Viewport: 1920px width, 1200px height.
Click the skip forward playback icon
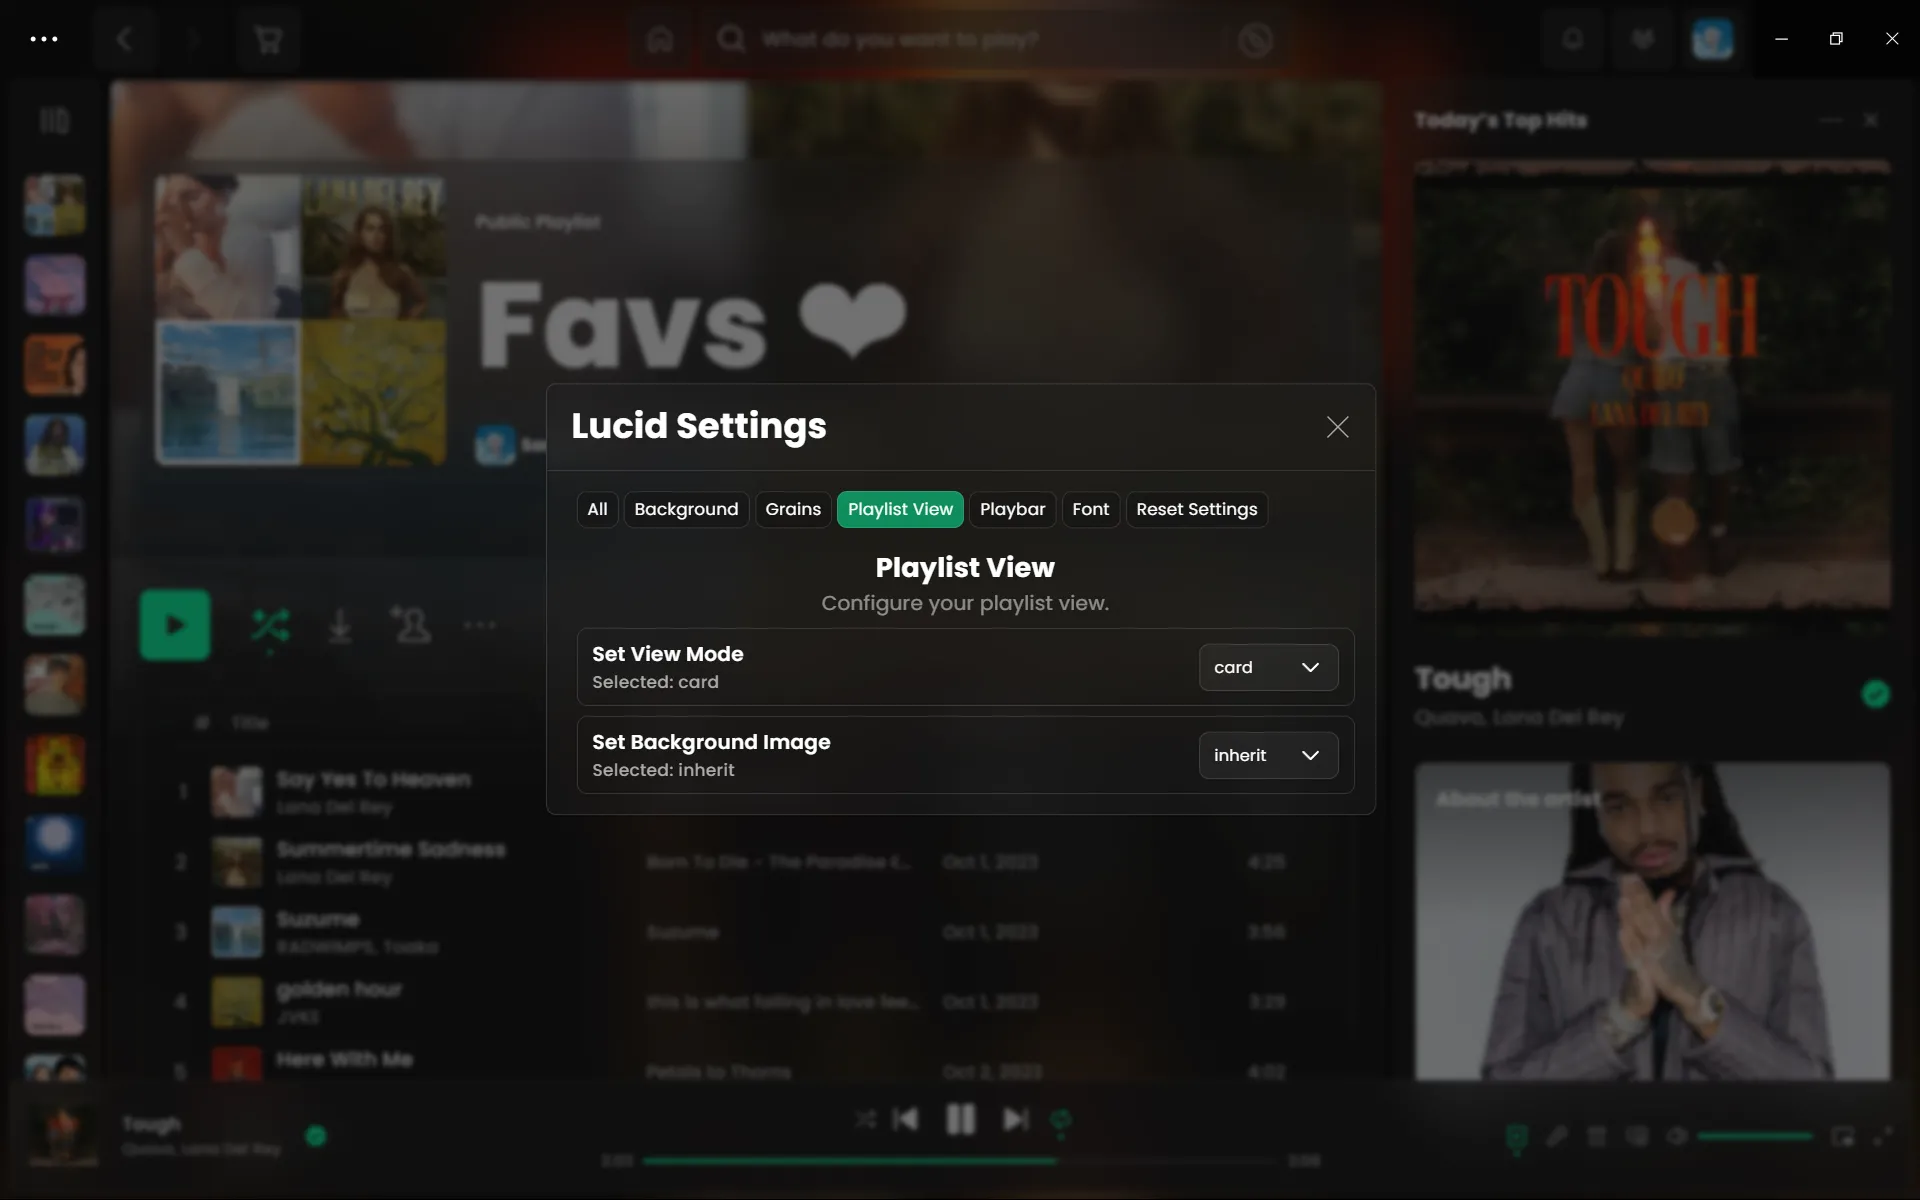click(1015, 1118)
